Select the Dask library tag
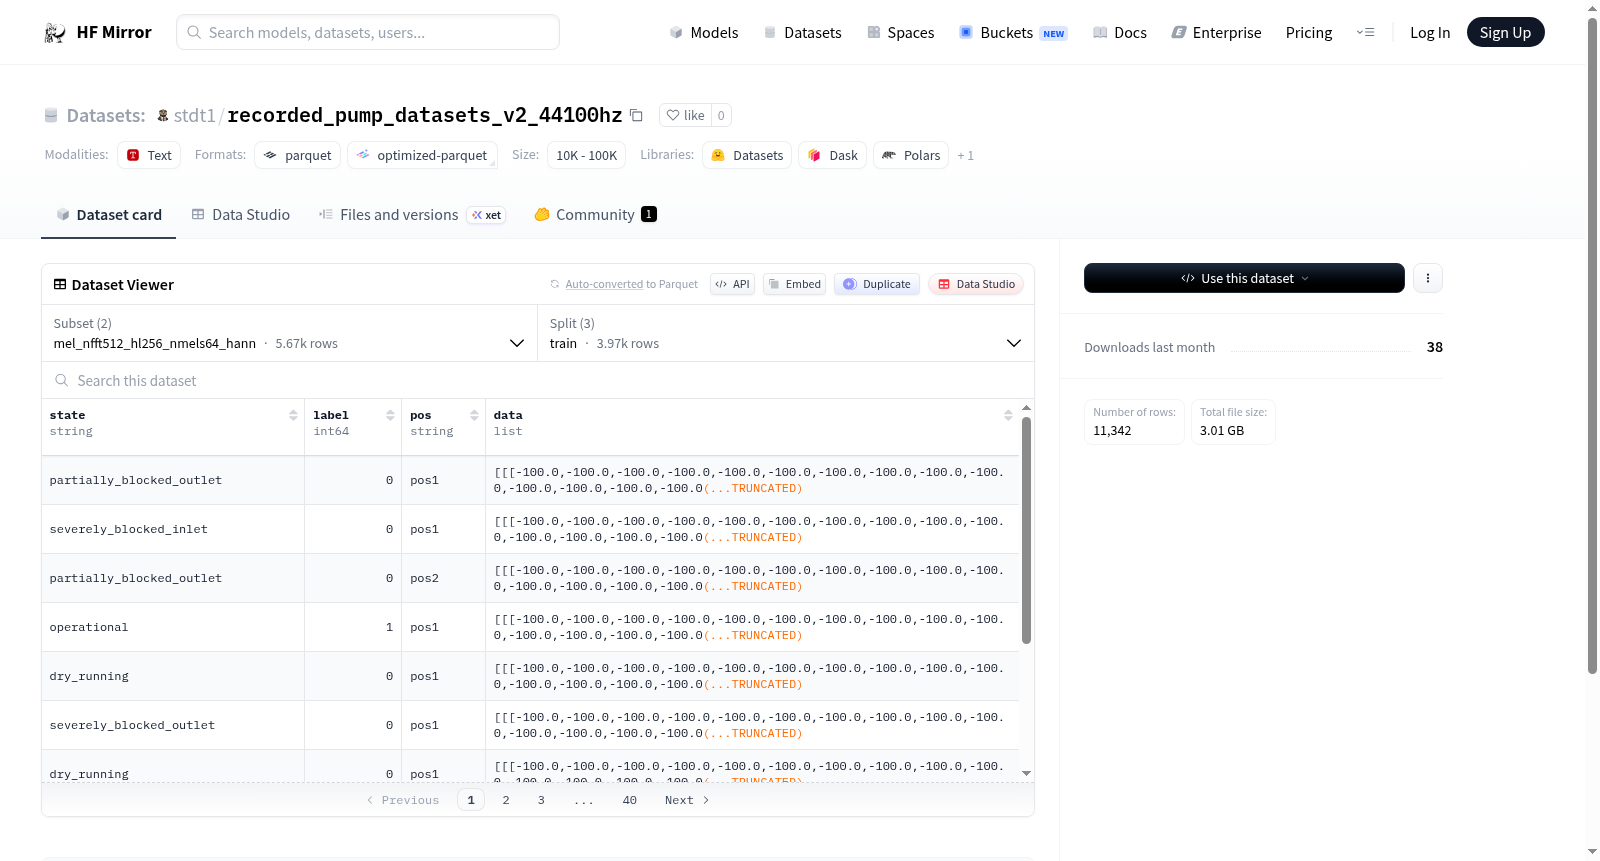The width and height of the screenshot is (1600, 861). [833, 155]
